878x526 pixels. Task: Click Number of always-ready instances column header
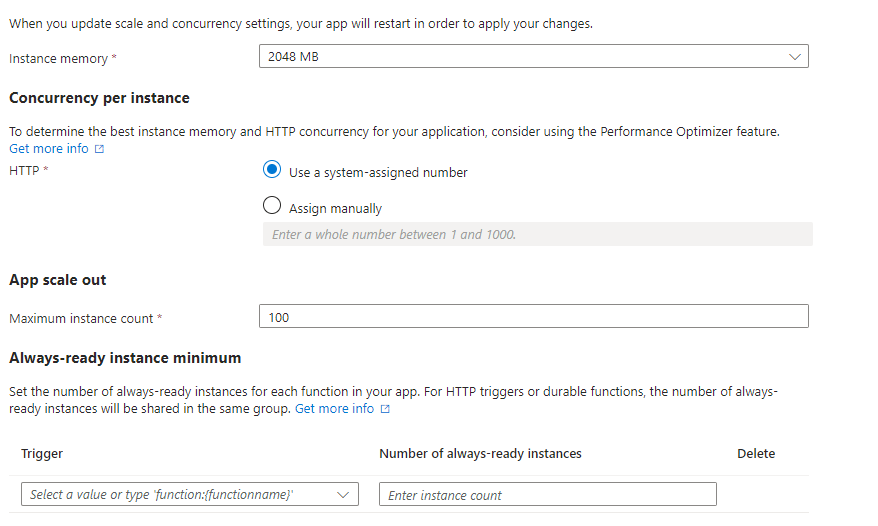(480, 453)
